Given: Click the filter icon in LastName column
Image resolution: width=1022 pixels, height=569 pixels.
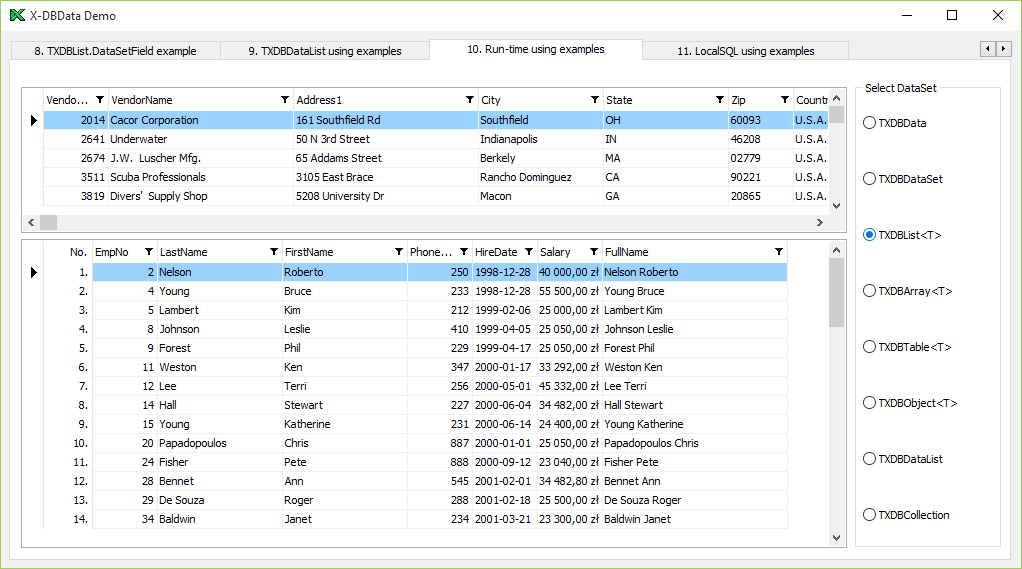Looking at the screenshot, I should (x=274, y=252).
